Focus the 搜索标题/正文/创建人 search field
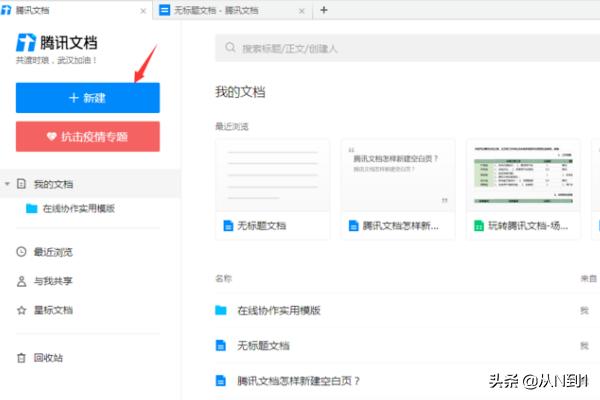Image resolution: width=600 pixels, height=400 pixels. click(408, 48)
